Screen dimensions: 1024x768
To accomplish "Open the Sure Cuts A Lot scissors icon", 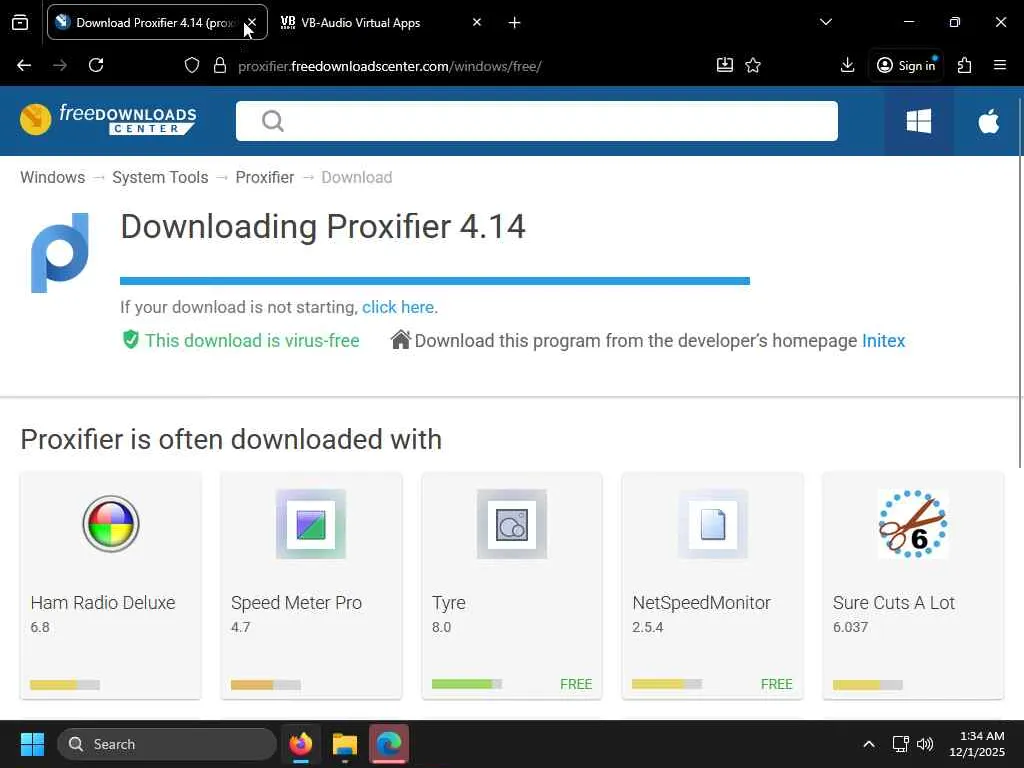I will (913, 524).
